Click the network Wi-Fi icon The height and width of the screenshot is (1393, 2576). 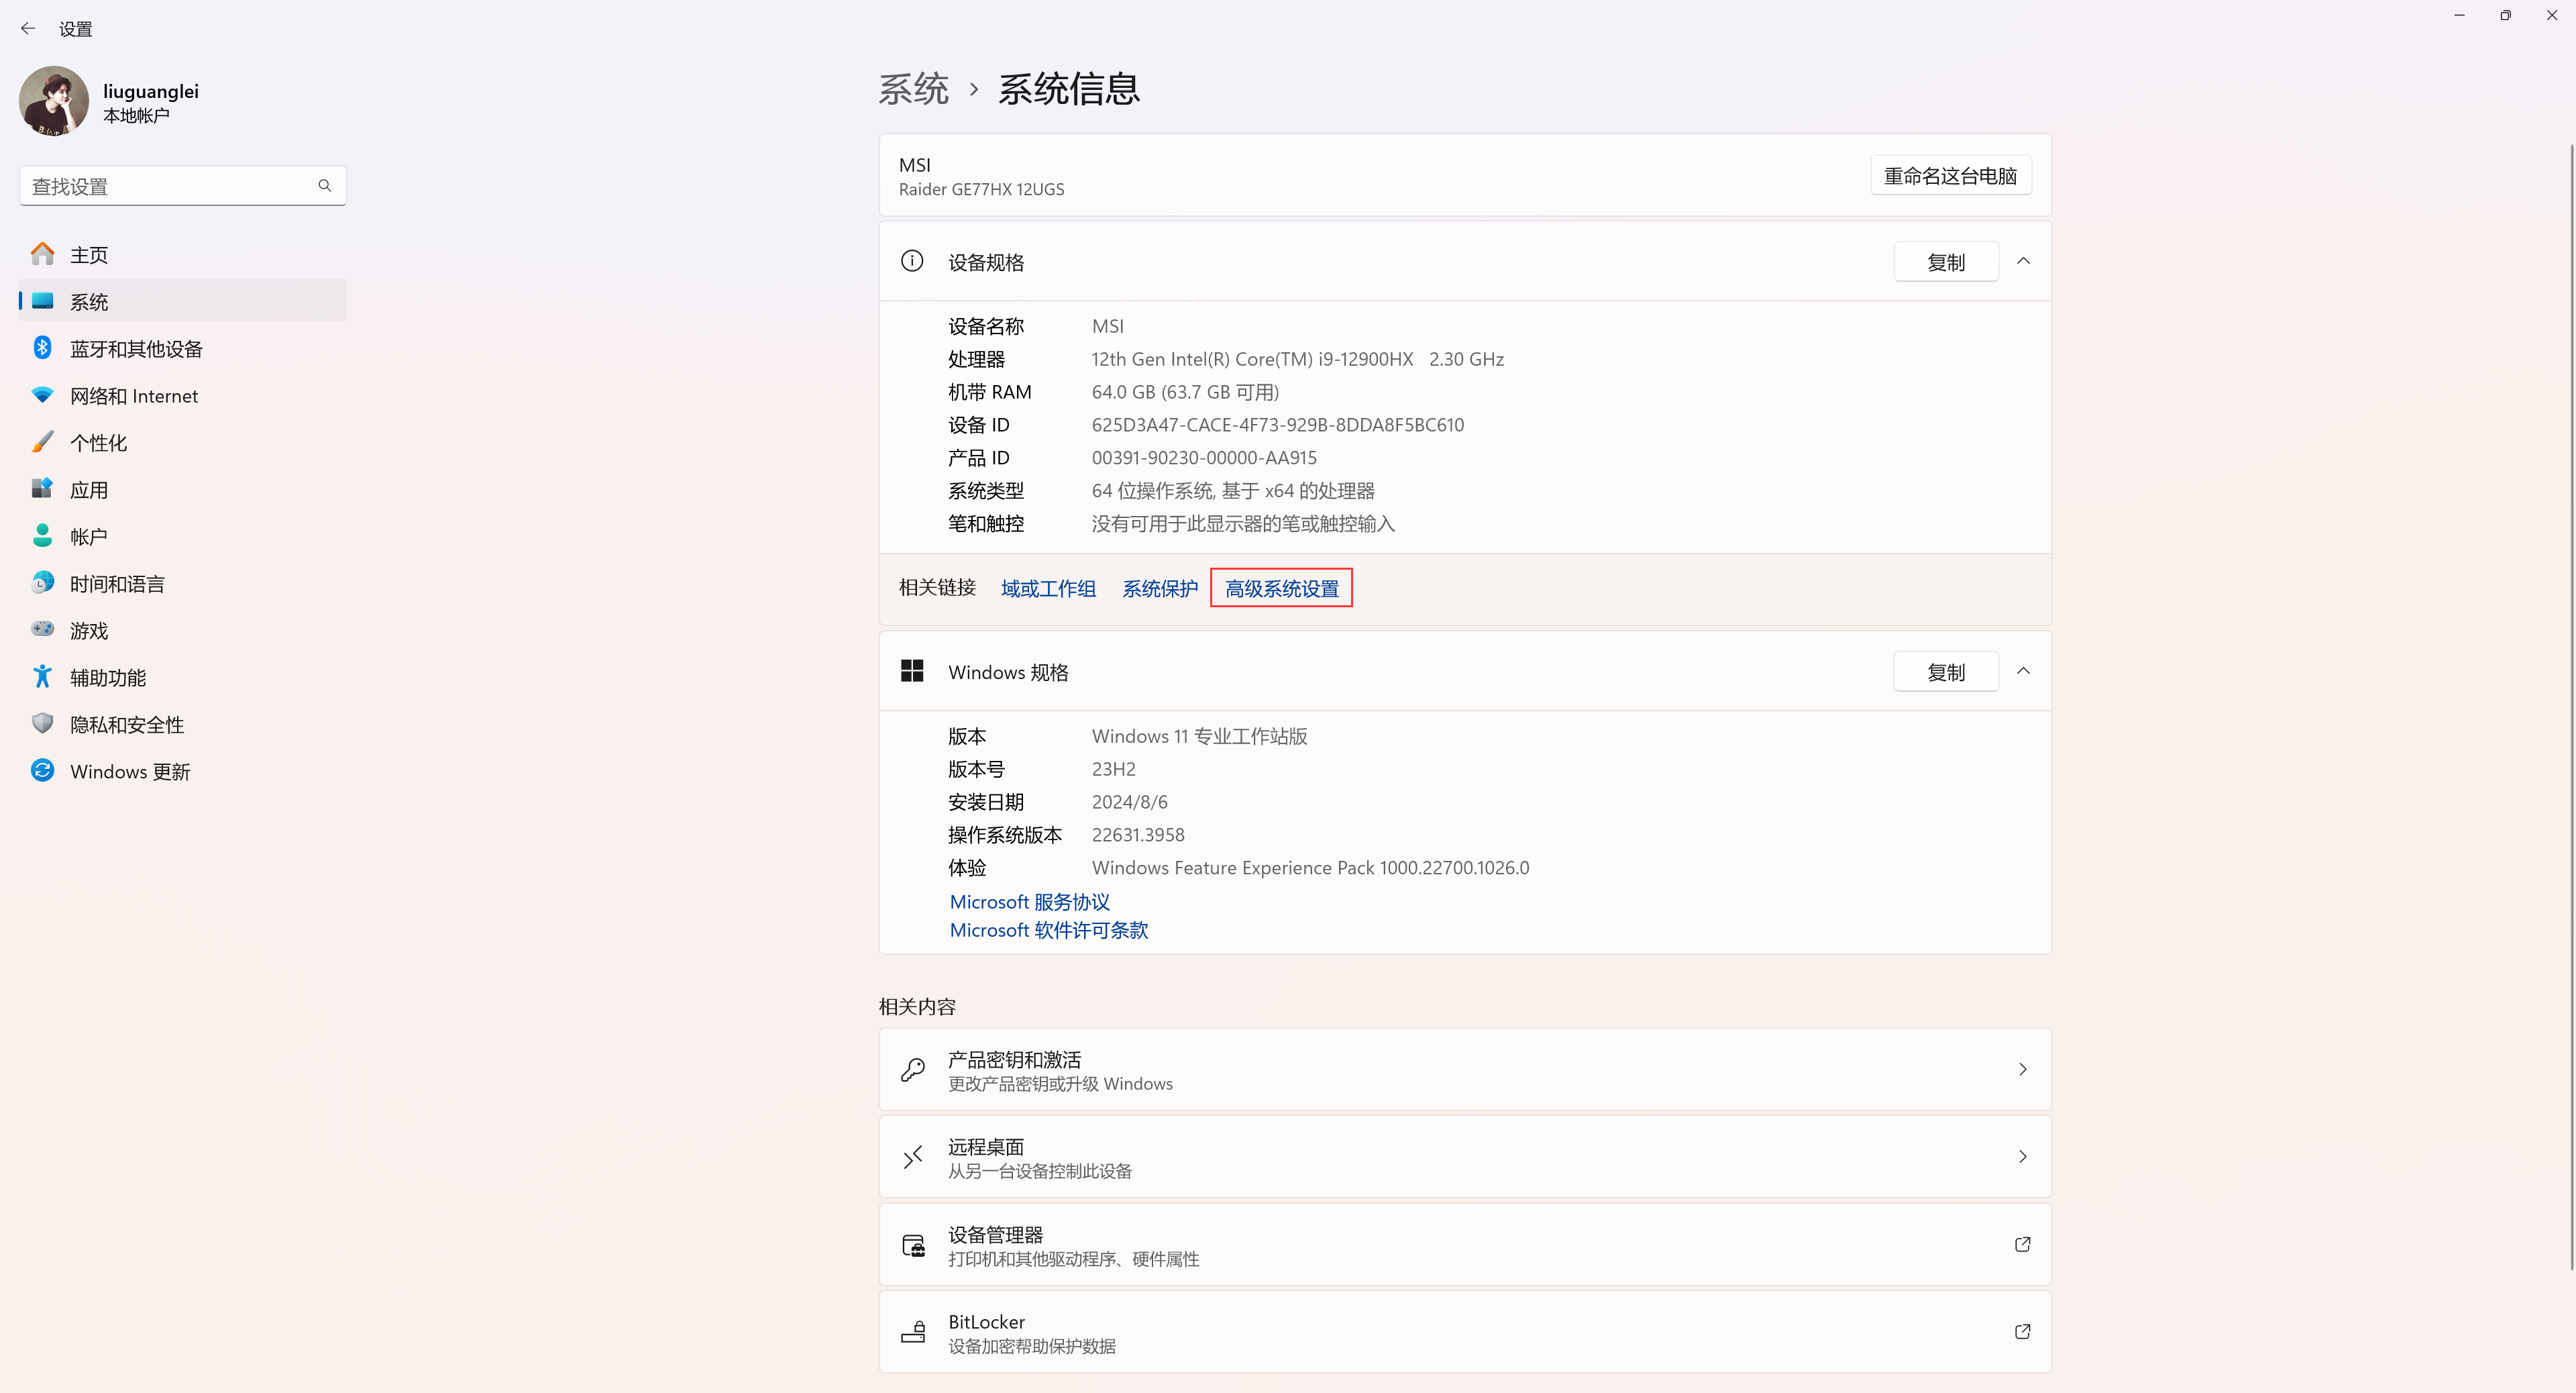(x=42, y=395)
